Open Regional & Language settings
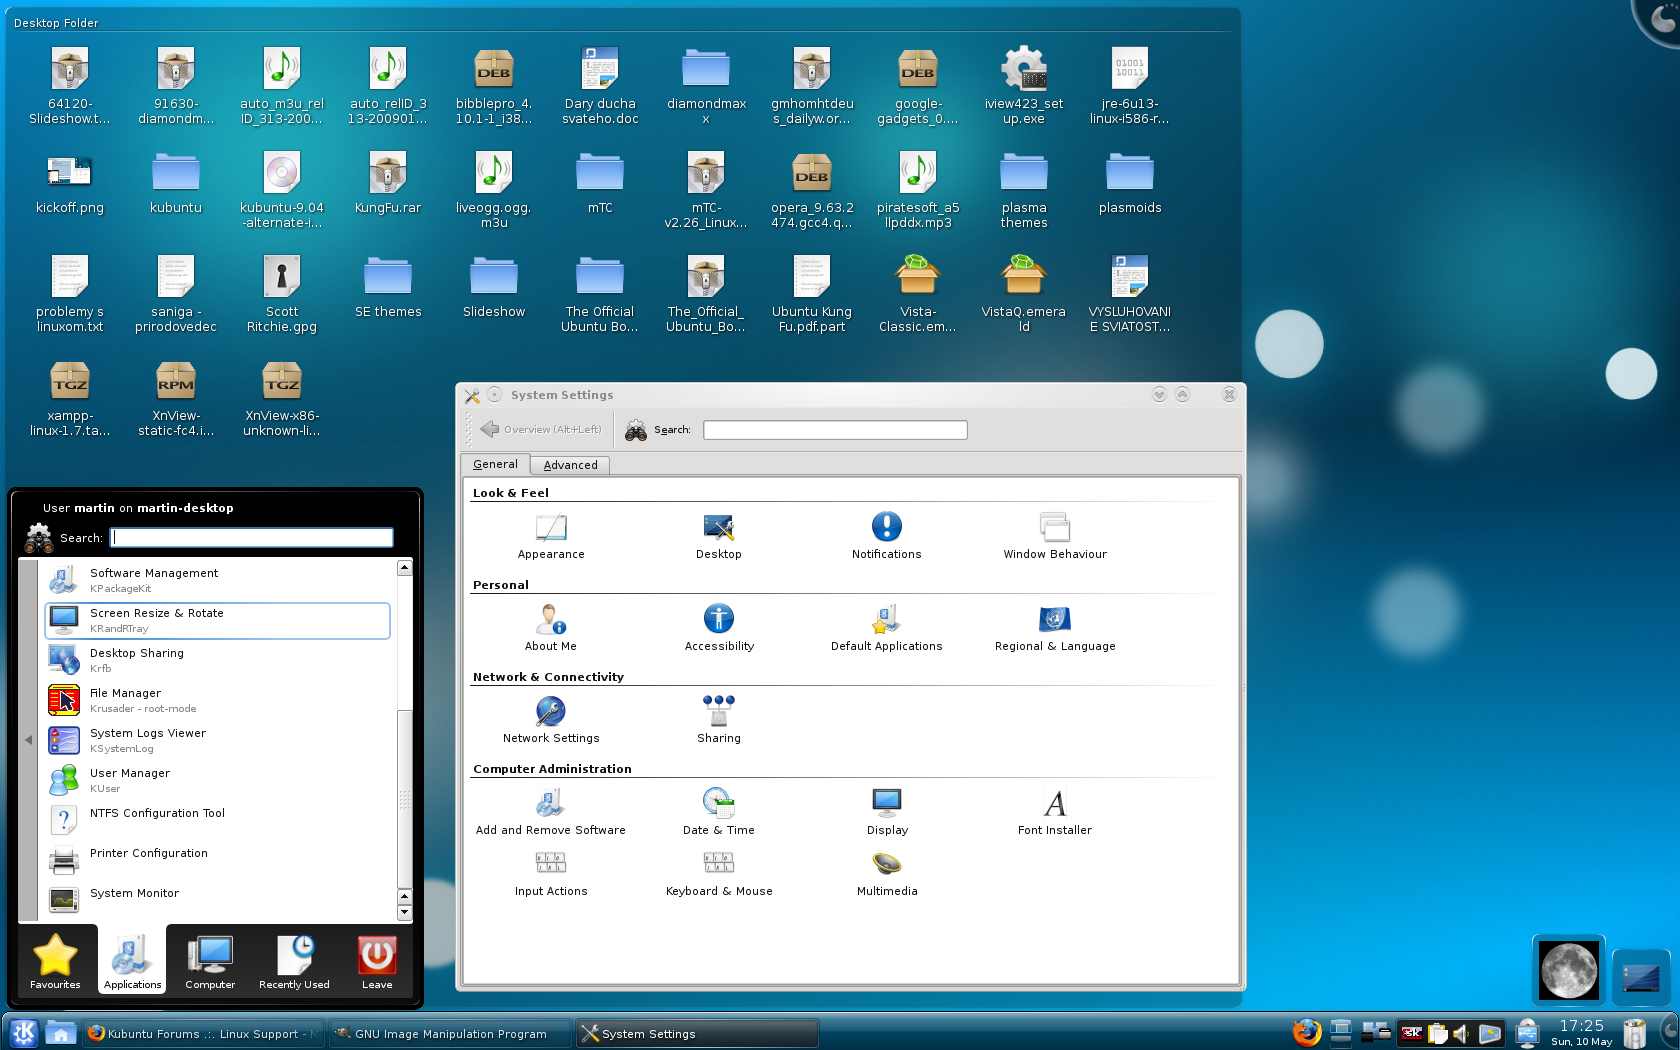 pyautogui.click(x=1054, y=620)
